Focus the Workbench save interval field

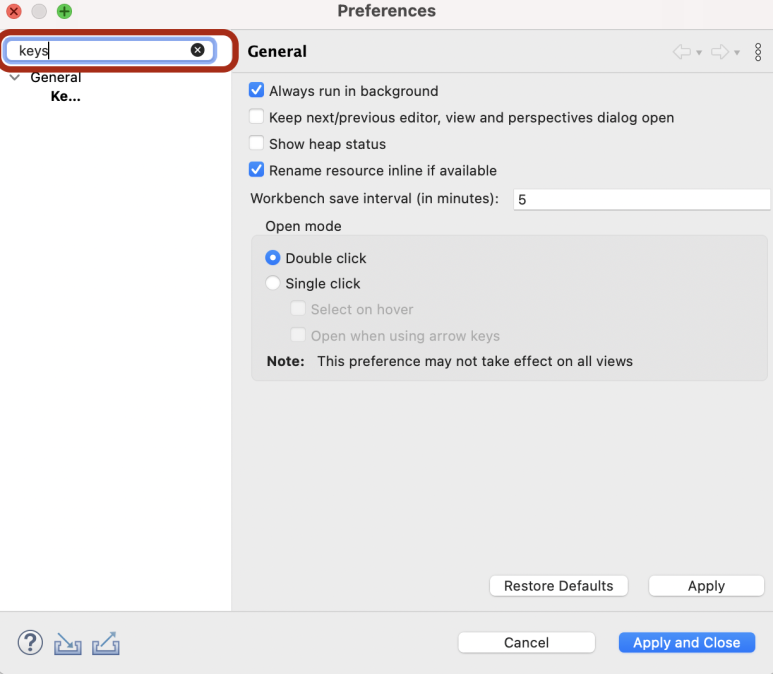(x=641, y=199)
